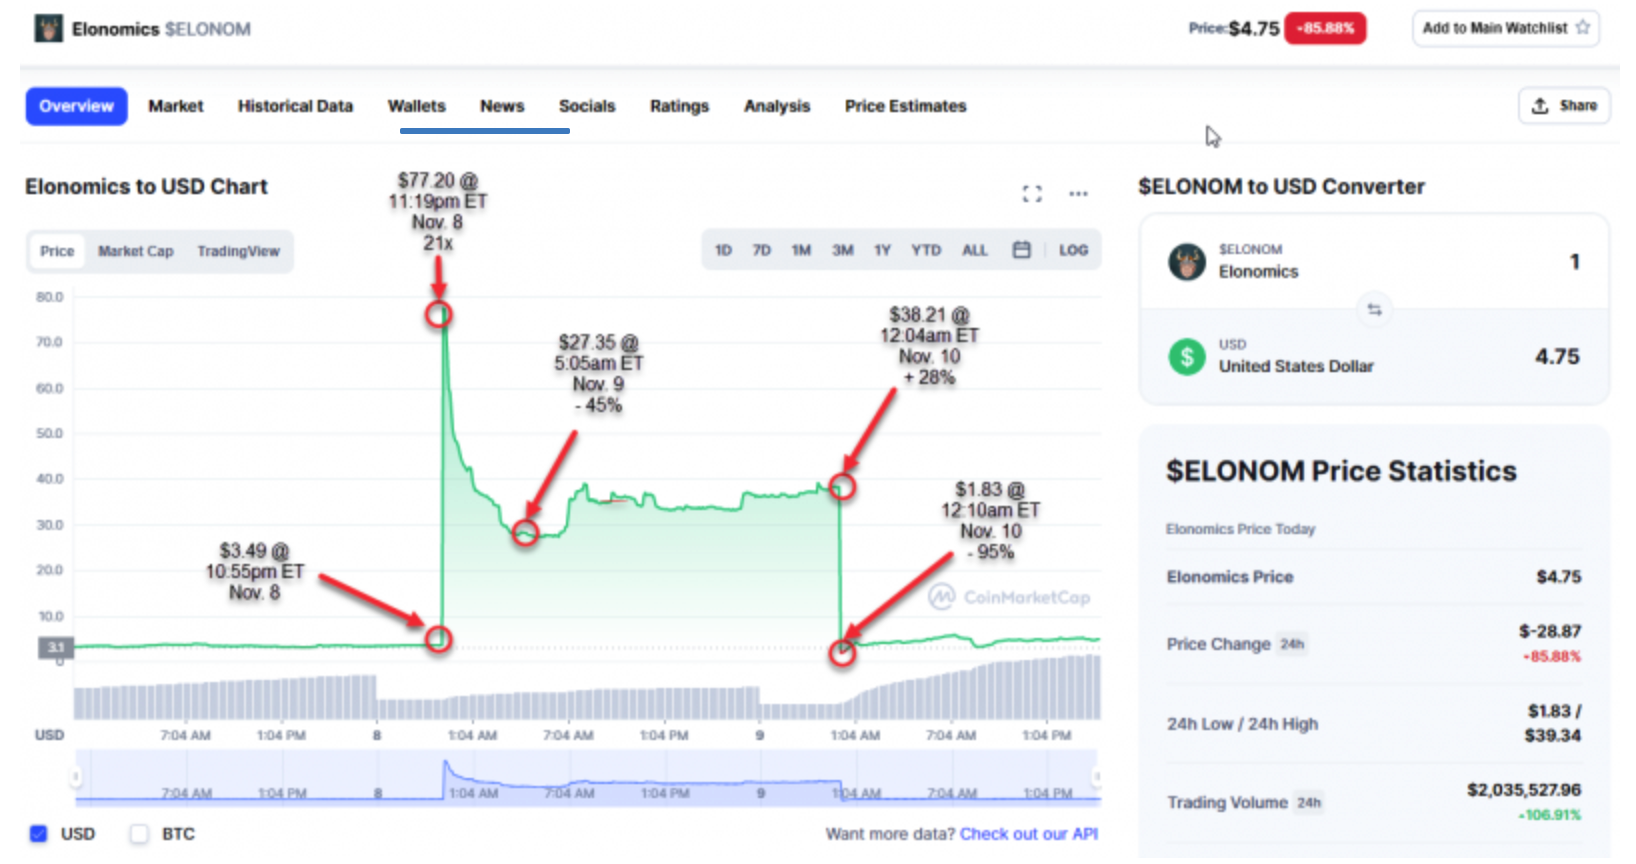The image size is (1636, 864).
Task: Switch chart to Market Cap
Action: (136, 251)
